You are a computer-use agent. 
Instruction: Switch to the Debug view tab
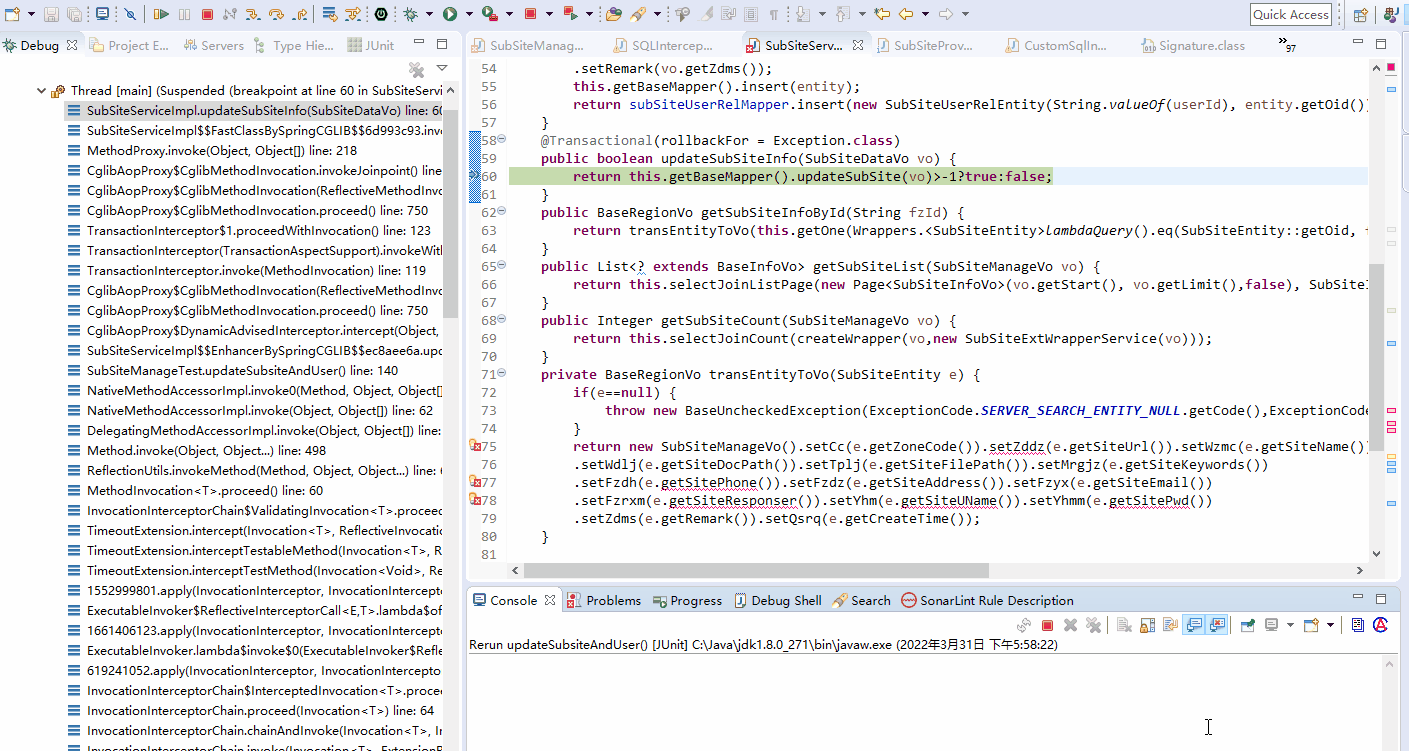(x=39, y=45)
